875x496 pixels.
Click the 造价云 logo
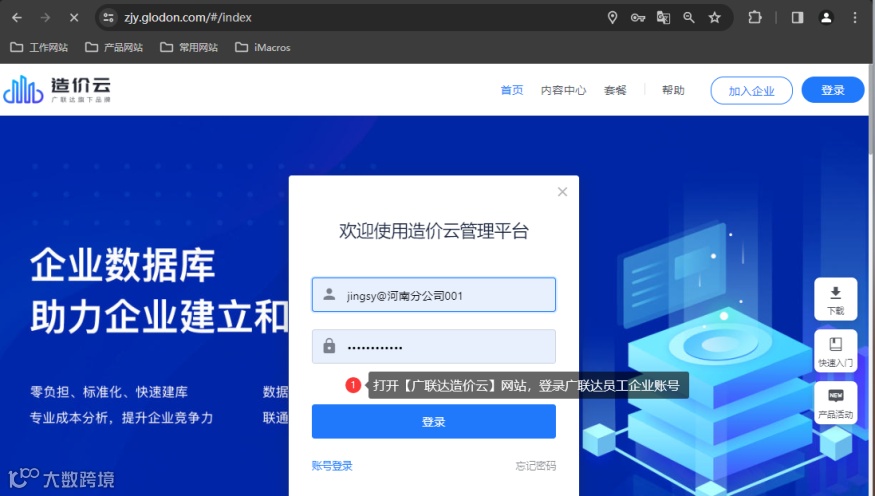click(x=57, y=90)
